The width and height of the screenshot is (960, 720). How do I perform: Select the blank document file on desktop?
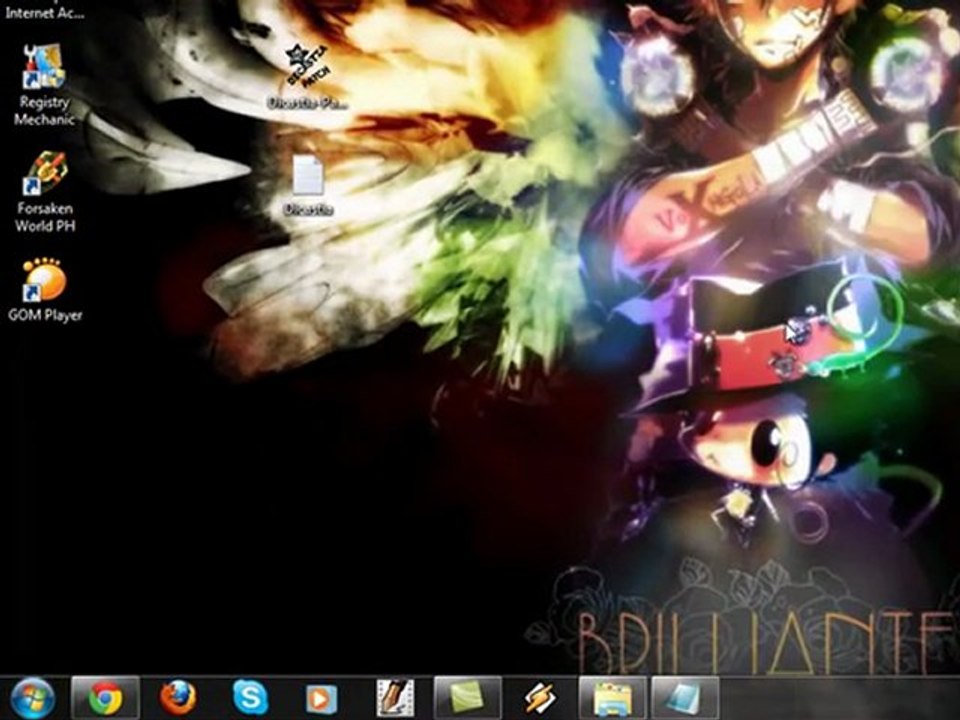click(x=307, y=186)
